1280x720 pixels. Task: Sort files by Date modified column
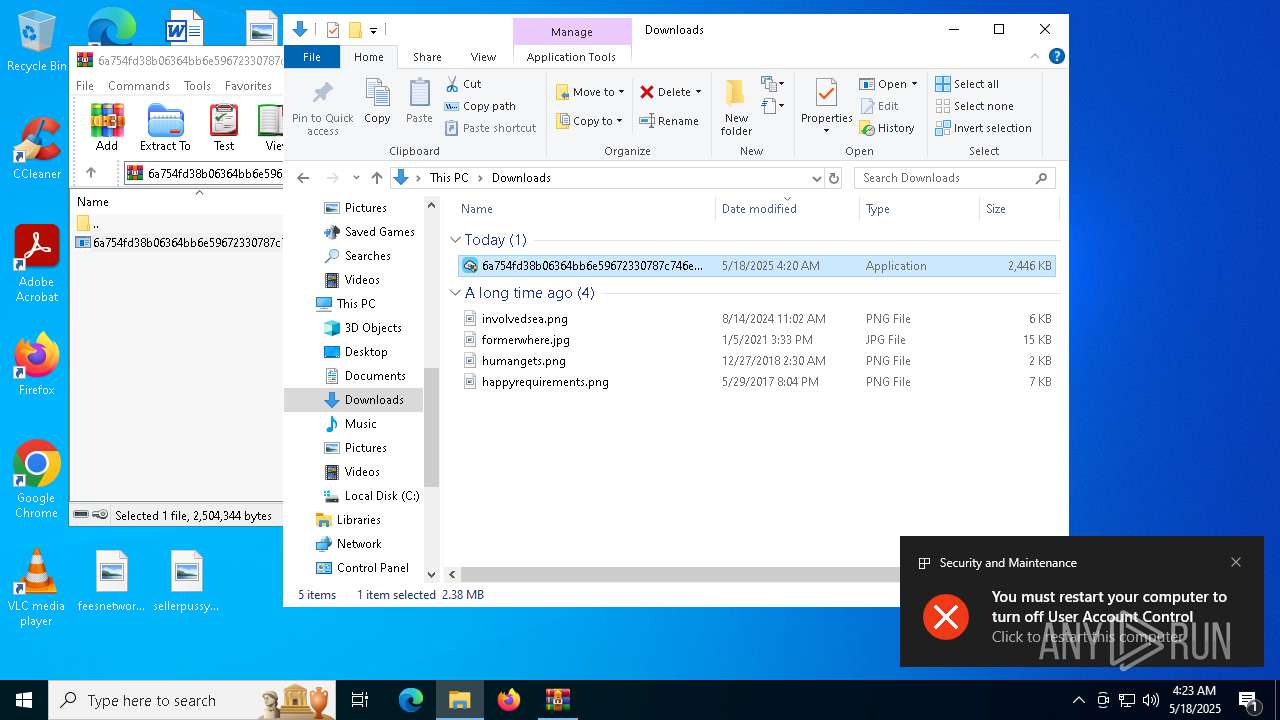tap(788, 209)
